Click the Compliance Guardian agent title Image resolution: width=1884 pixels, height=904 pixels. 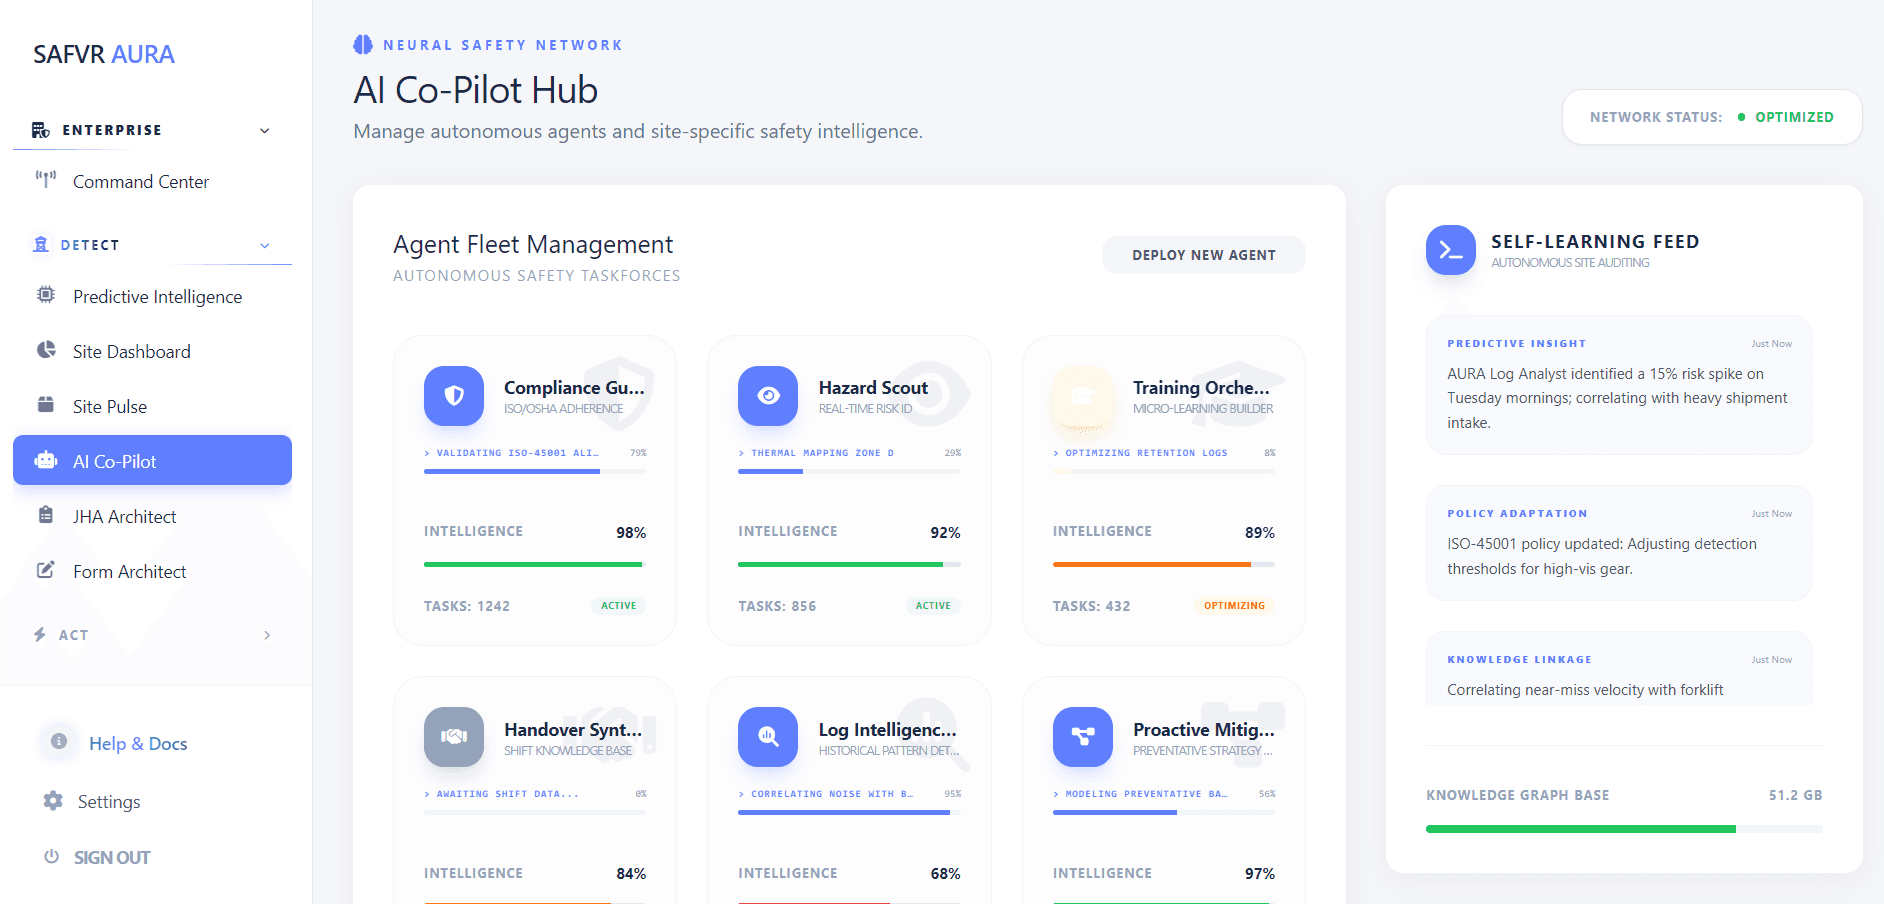pyautogui.click(x=574, y=387)
